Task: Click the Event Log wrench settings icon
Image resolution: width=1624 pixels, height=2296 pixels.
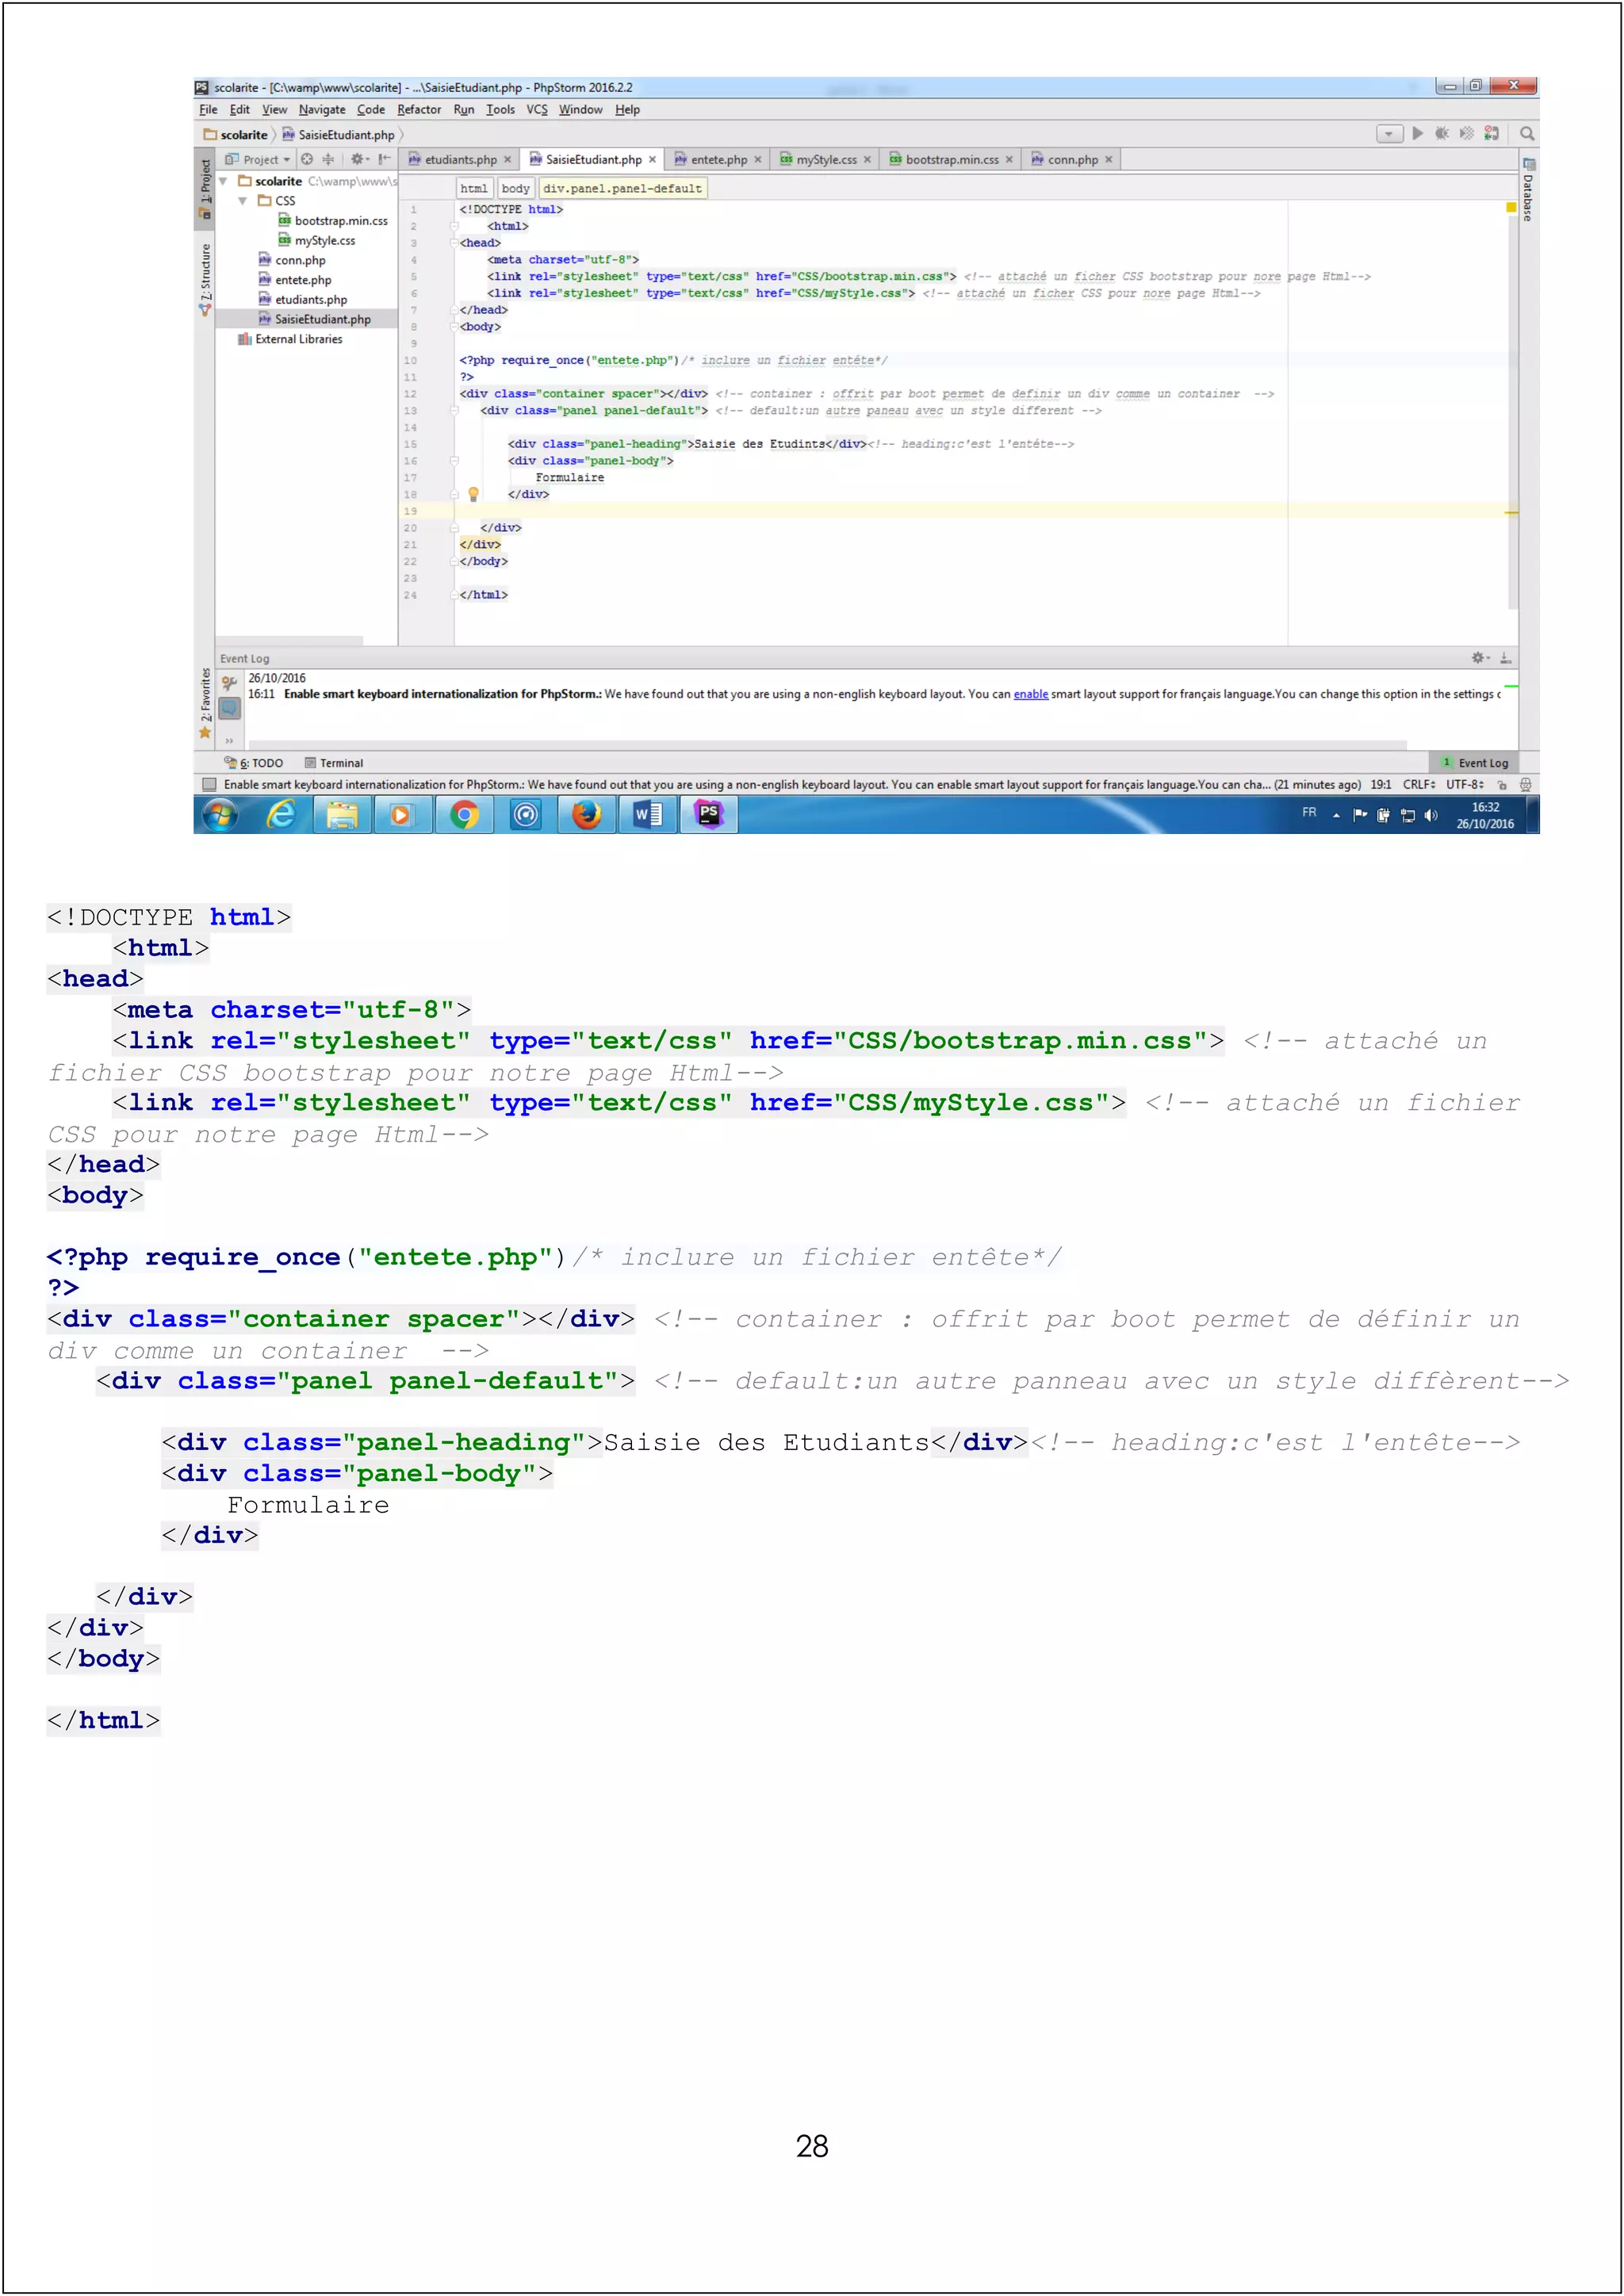Action: click(x=229, y=684)
